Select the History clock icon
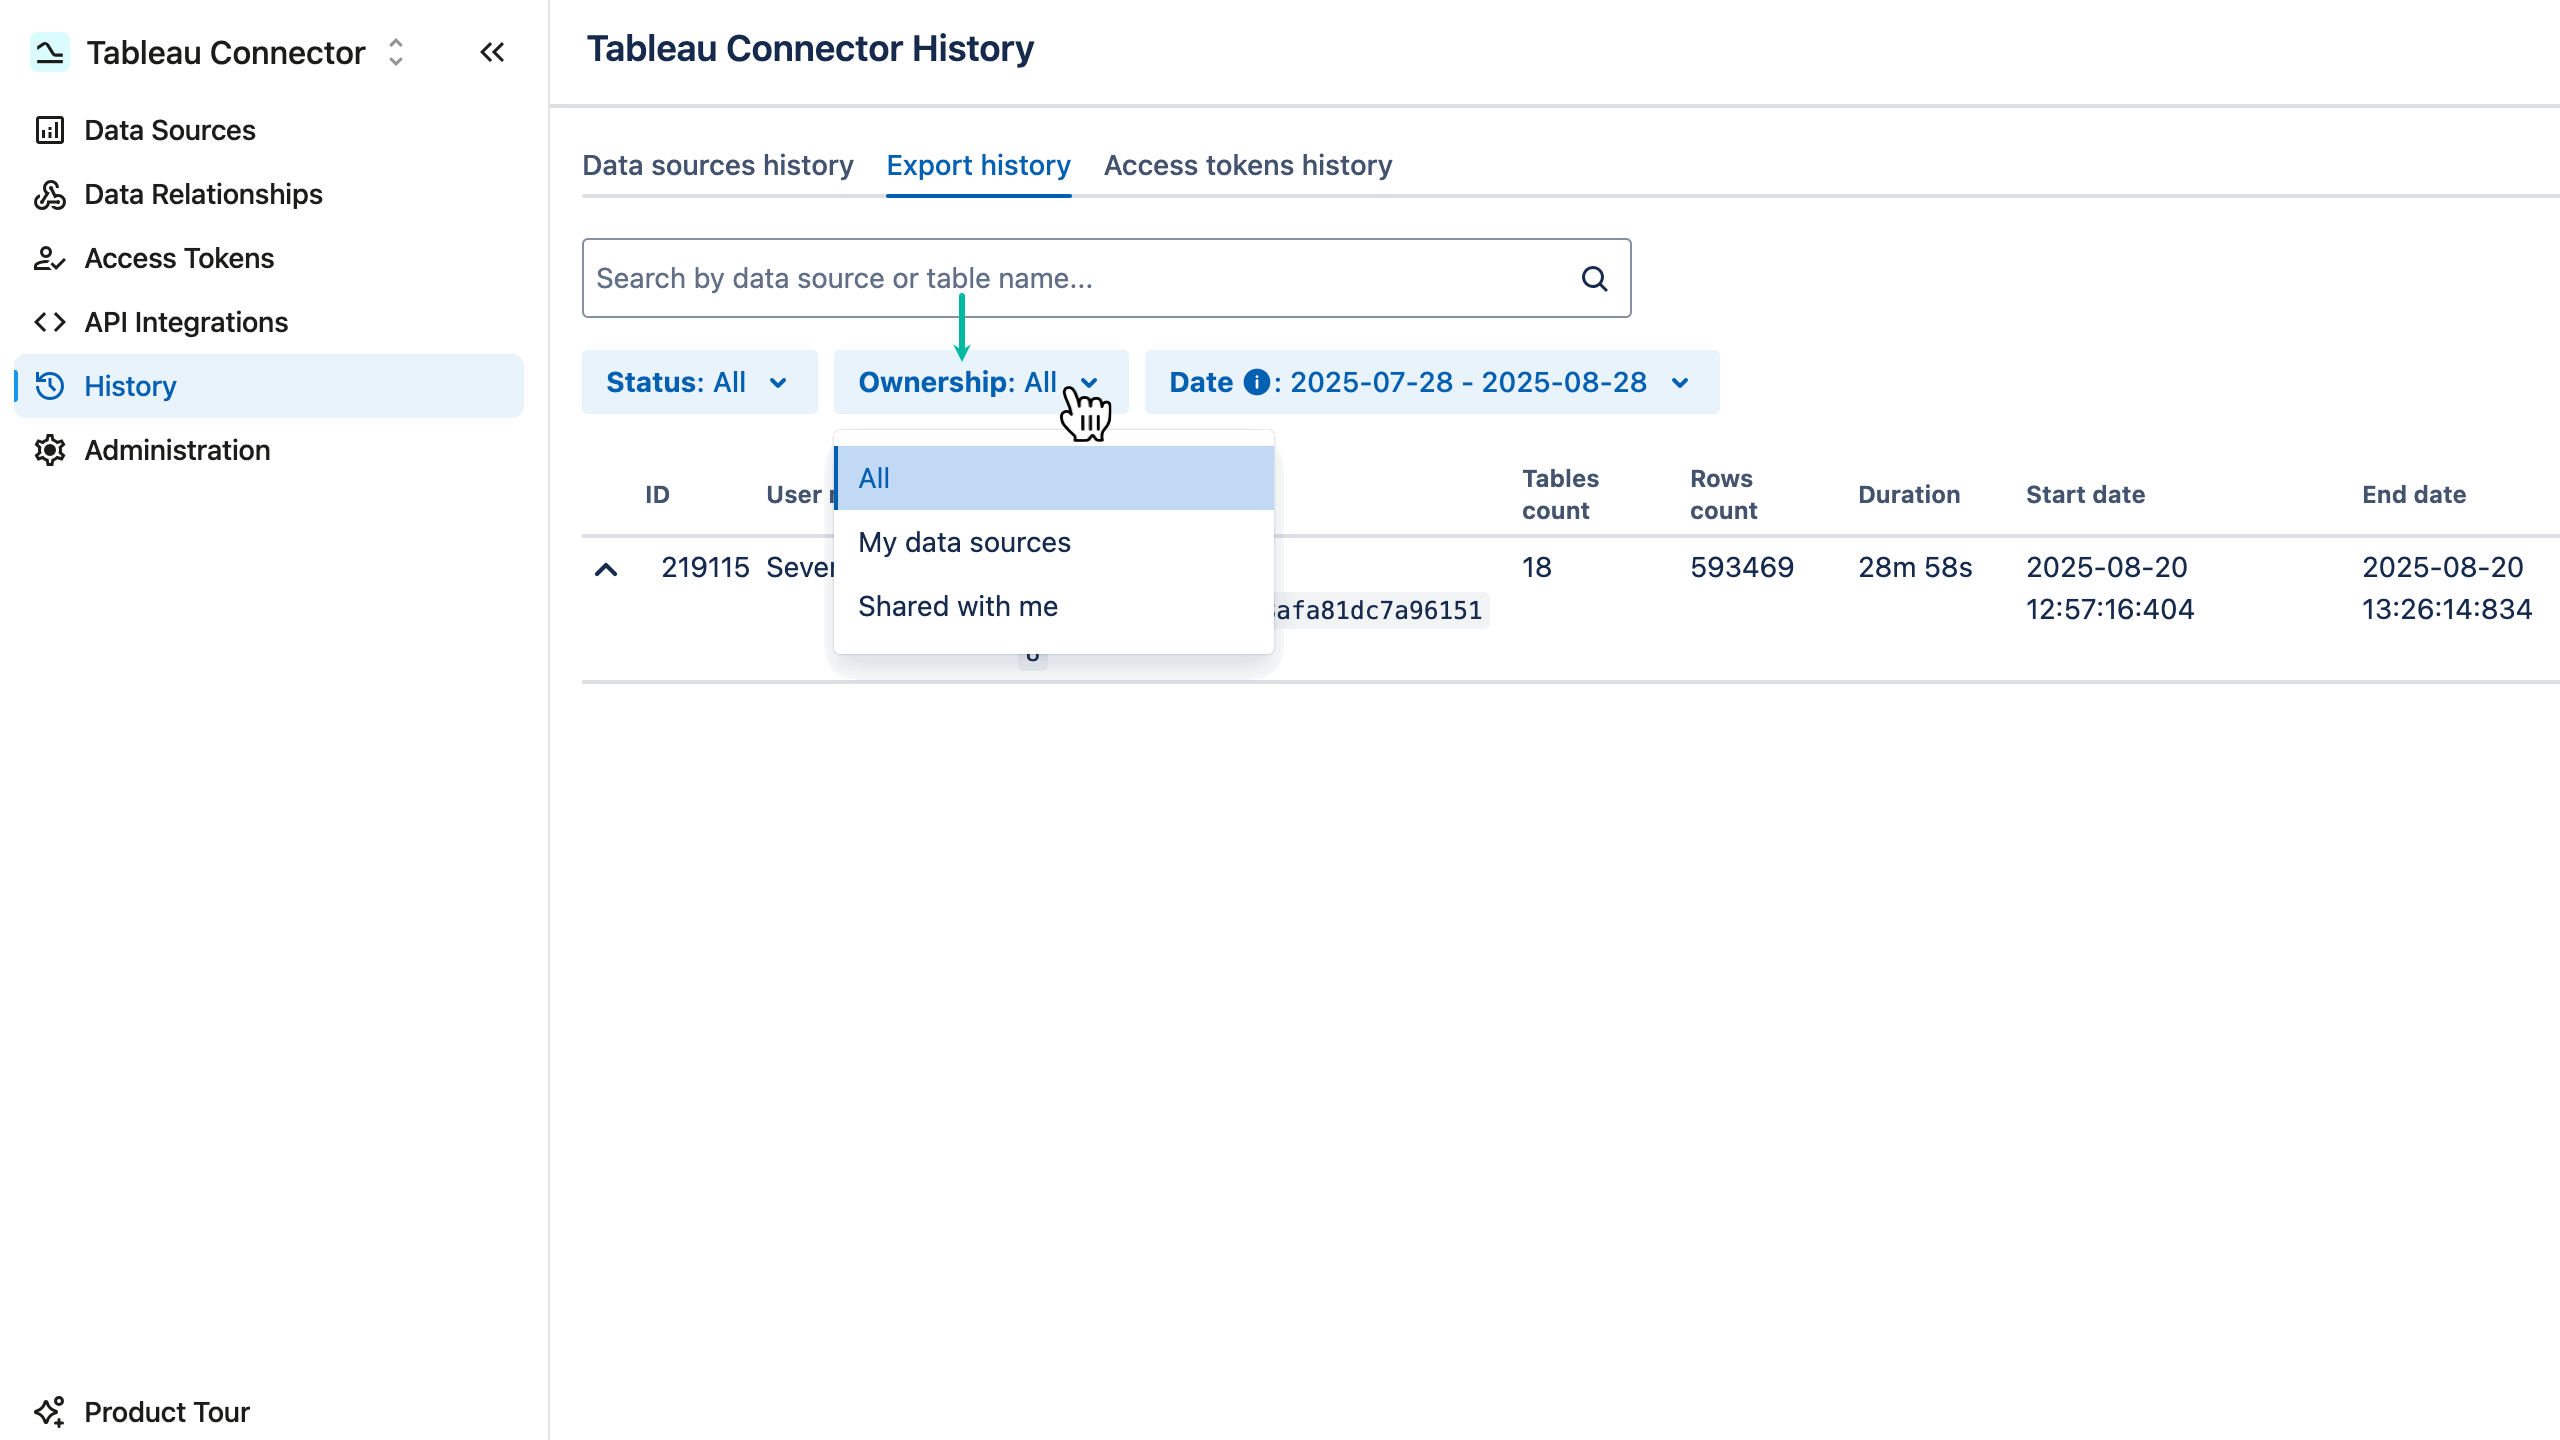This screenshot has height=1440, width=2560. [50, 386]
